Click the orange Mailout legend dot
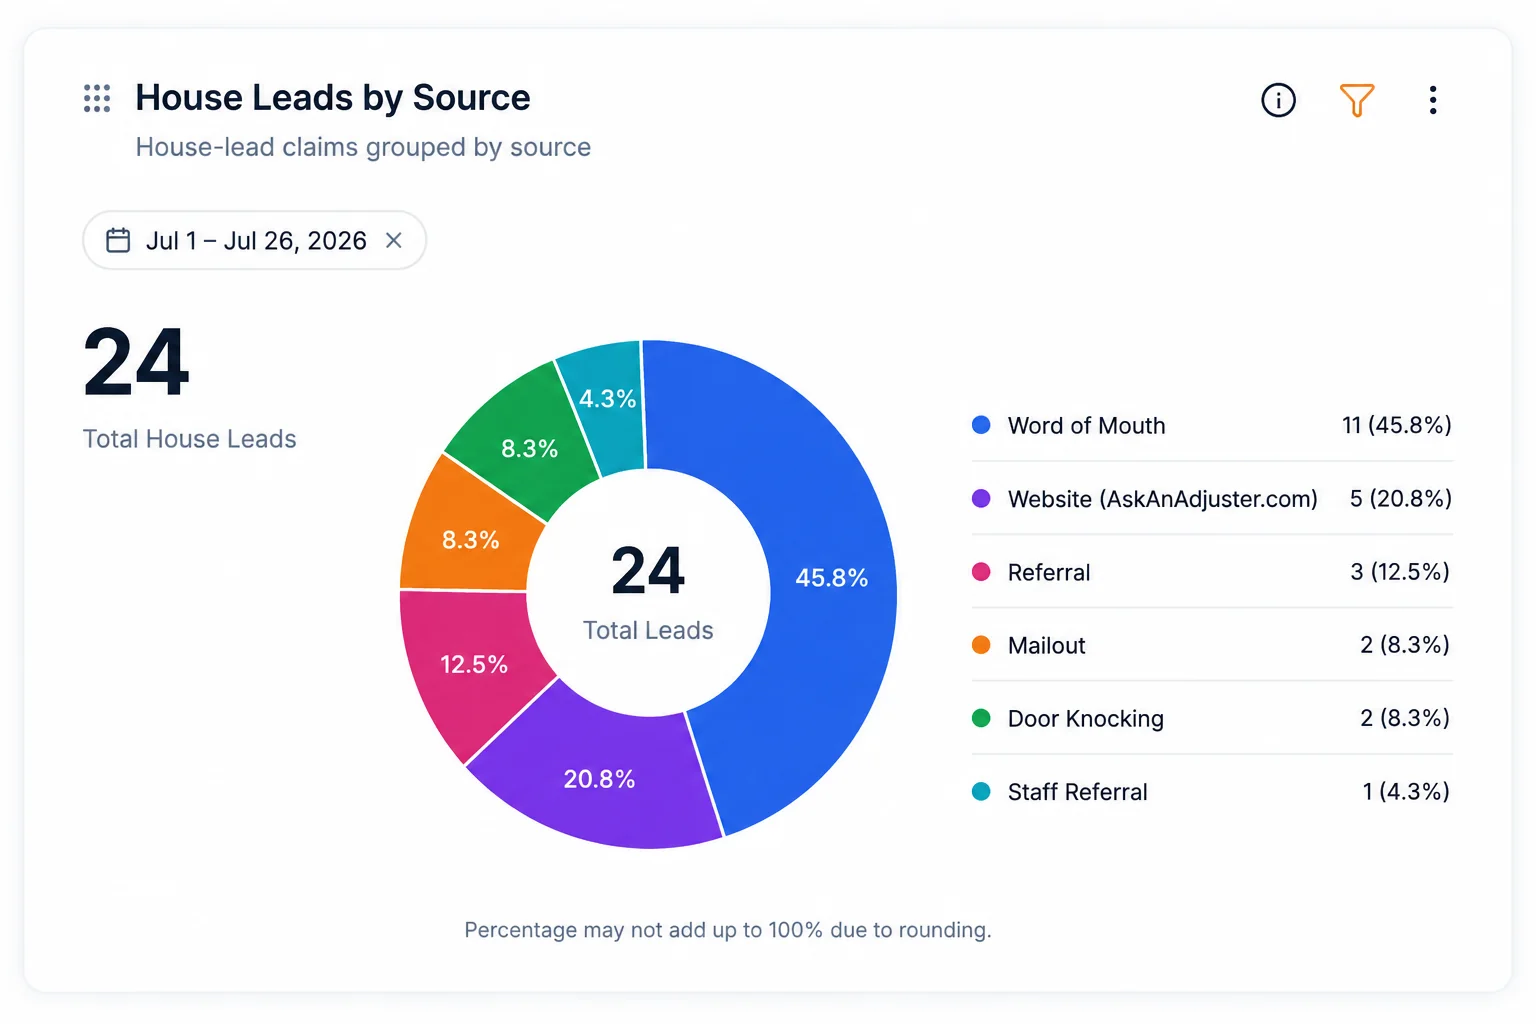Viewport: 1536px width, 1024px height. 981,645
